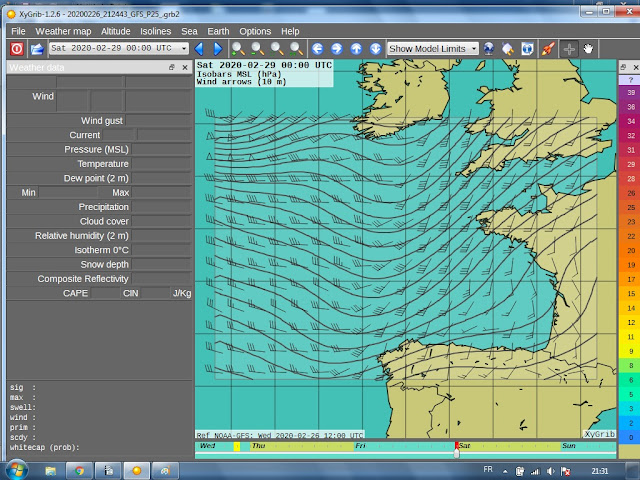
Task: Close the Weather data panel
Action: pos(185,67)
